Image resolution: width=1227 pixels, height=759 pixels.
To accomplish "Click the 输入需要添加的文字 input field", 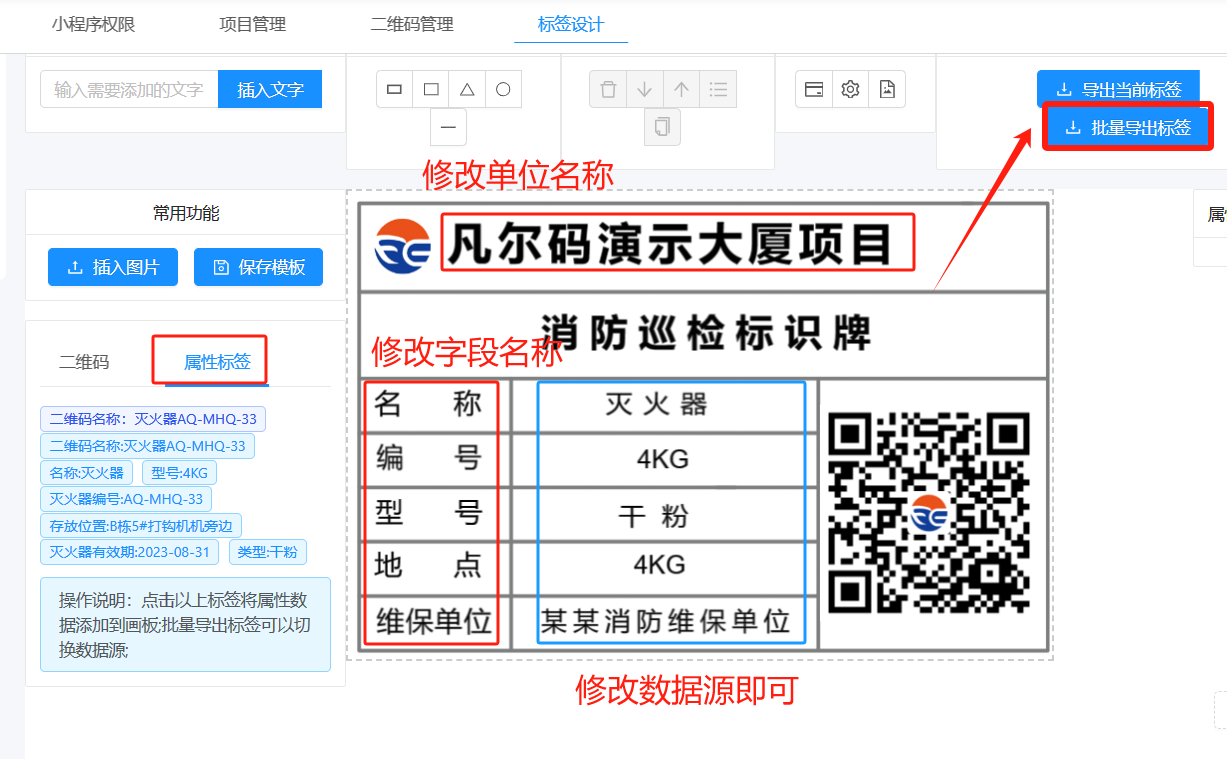I will click(x=128, y=89).
